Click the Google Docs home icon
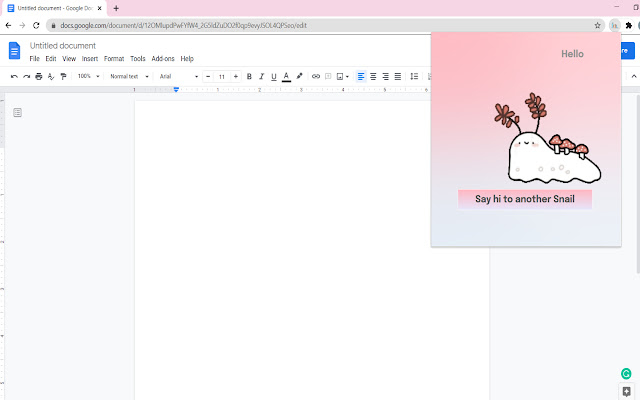This screenshot has height=400, width=640. point(15,51)
